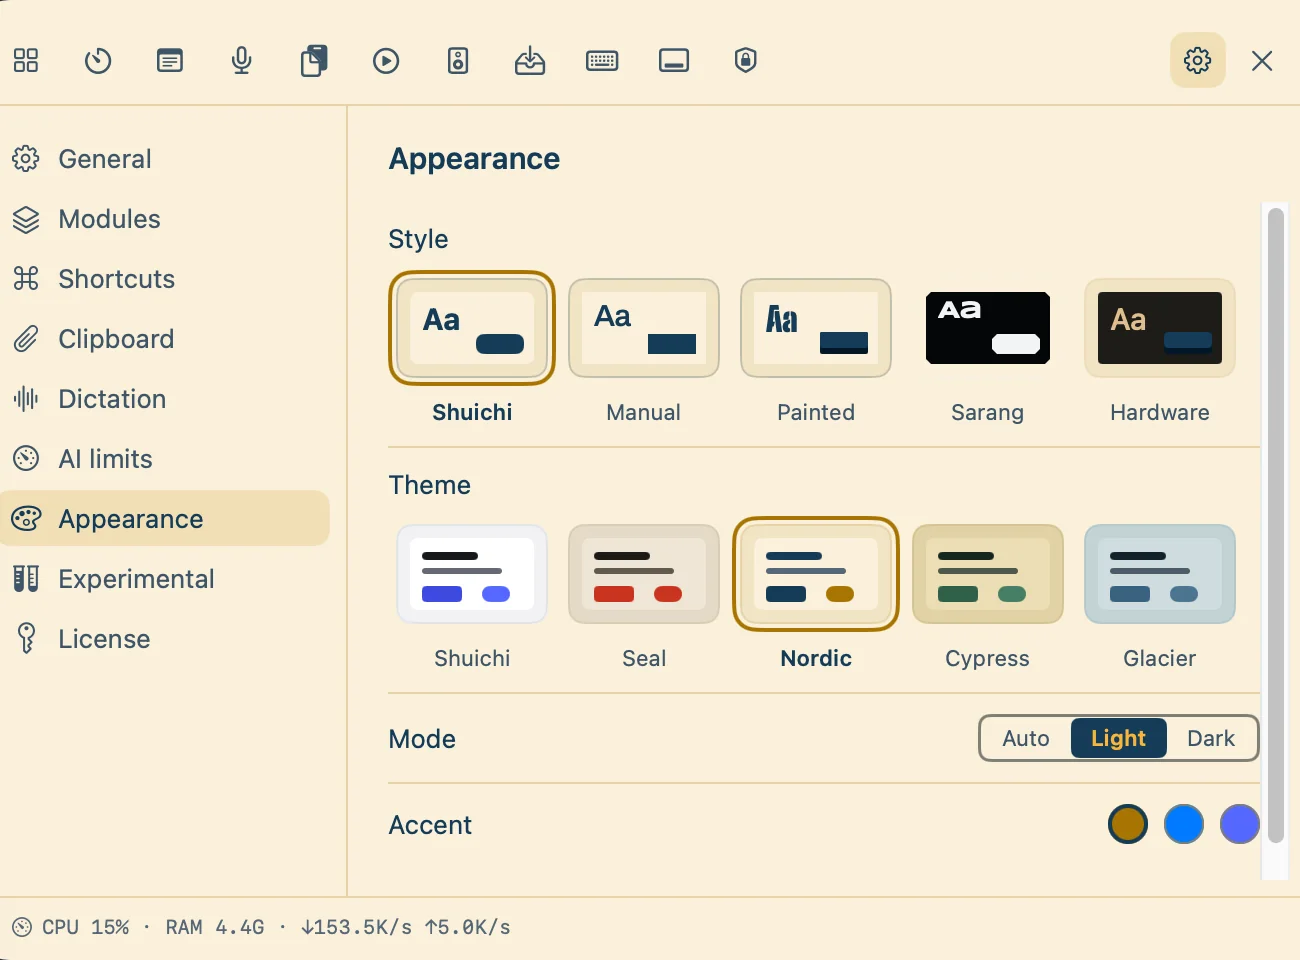Click the highlighted settings gear button
The image size is (1300, 960).
pos(1198,60)
